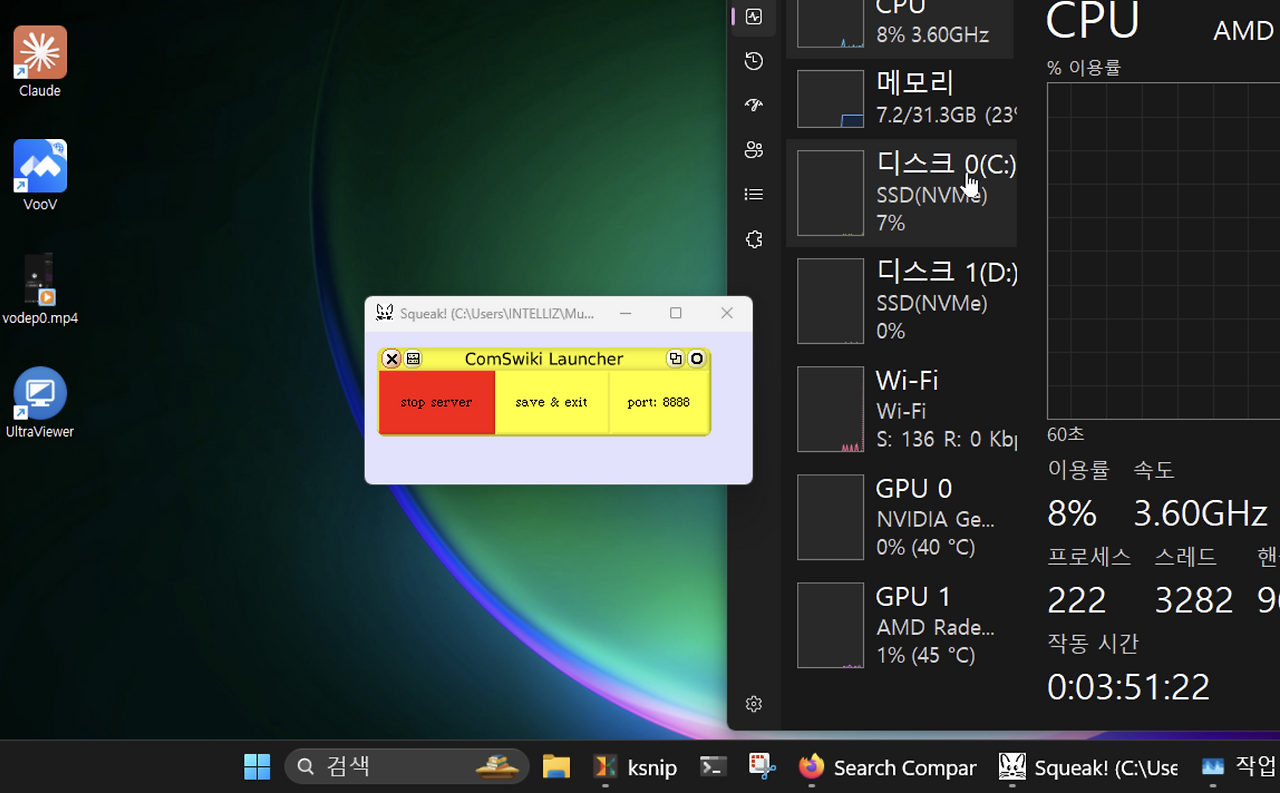Viewport: 1280px width, 793px height.
Task: Open Task Manager settings gear
Action: (x=754, y=704)
